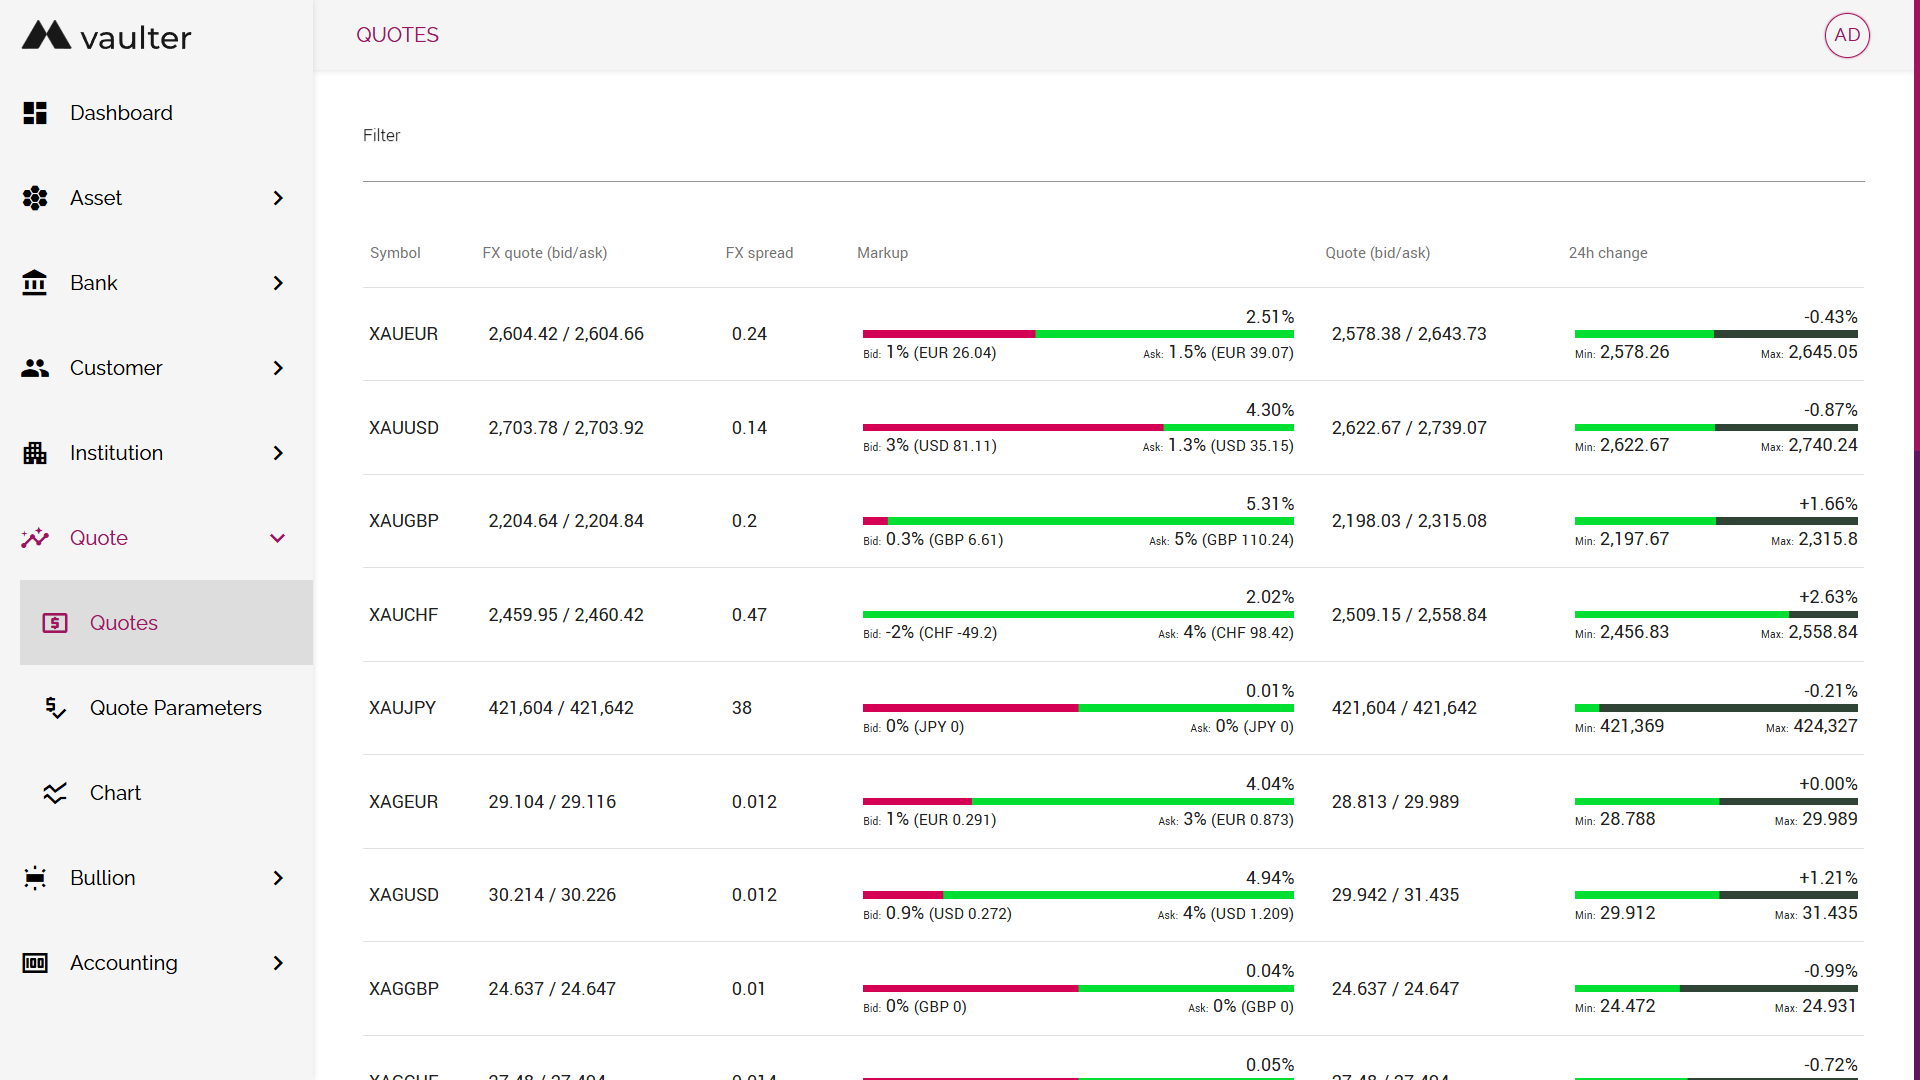Screen dimensions: 1920x1080
Task: Click the XAUUSD markup bar
Action: coord(1078,427)
